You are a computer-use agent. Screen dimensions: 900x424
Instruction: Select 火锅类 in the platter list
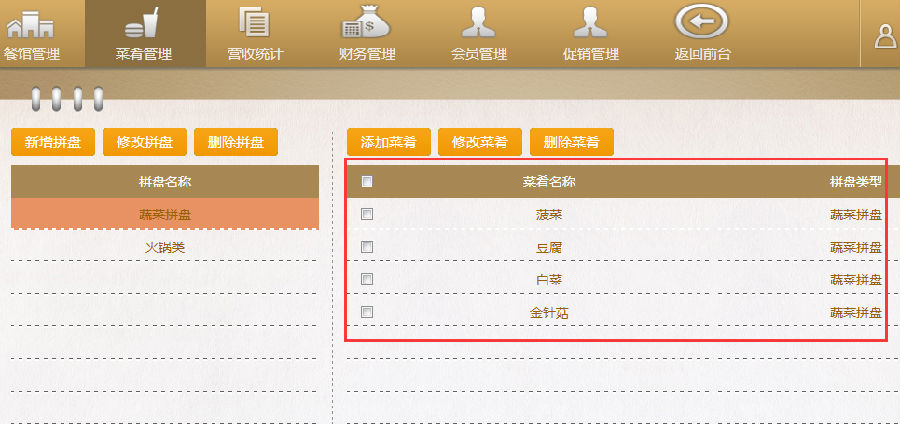(x=165, y=246)
